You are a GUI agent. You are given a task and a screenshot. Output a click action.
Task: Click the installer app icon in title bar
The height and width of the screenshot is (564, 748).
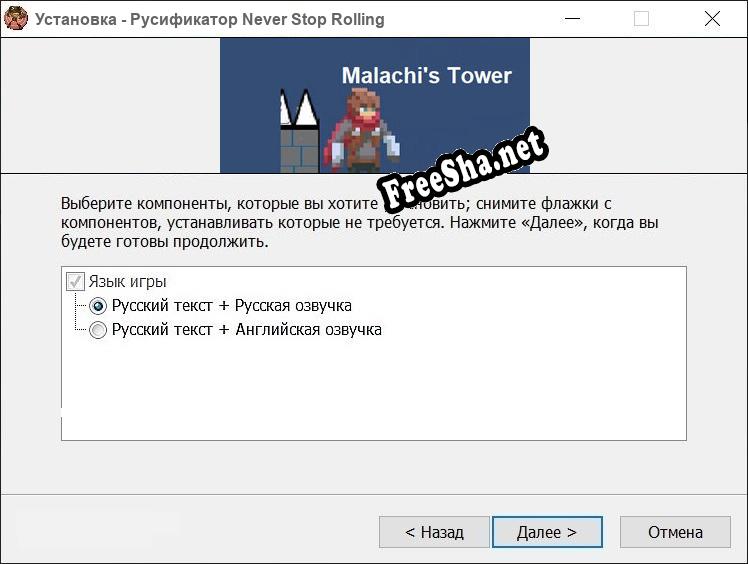16,18
